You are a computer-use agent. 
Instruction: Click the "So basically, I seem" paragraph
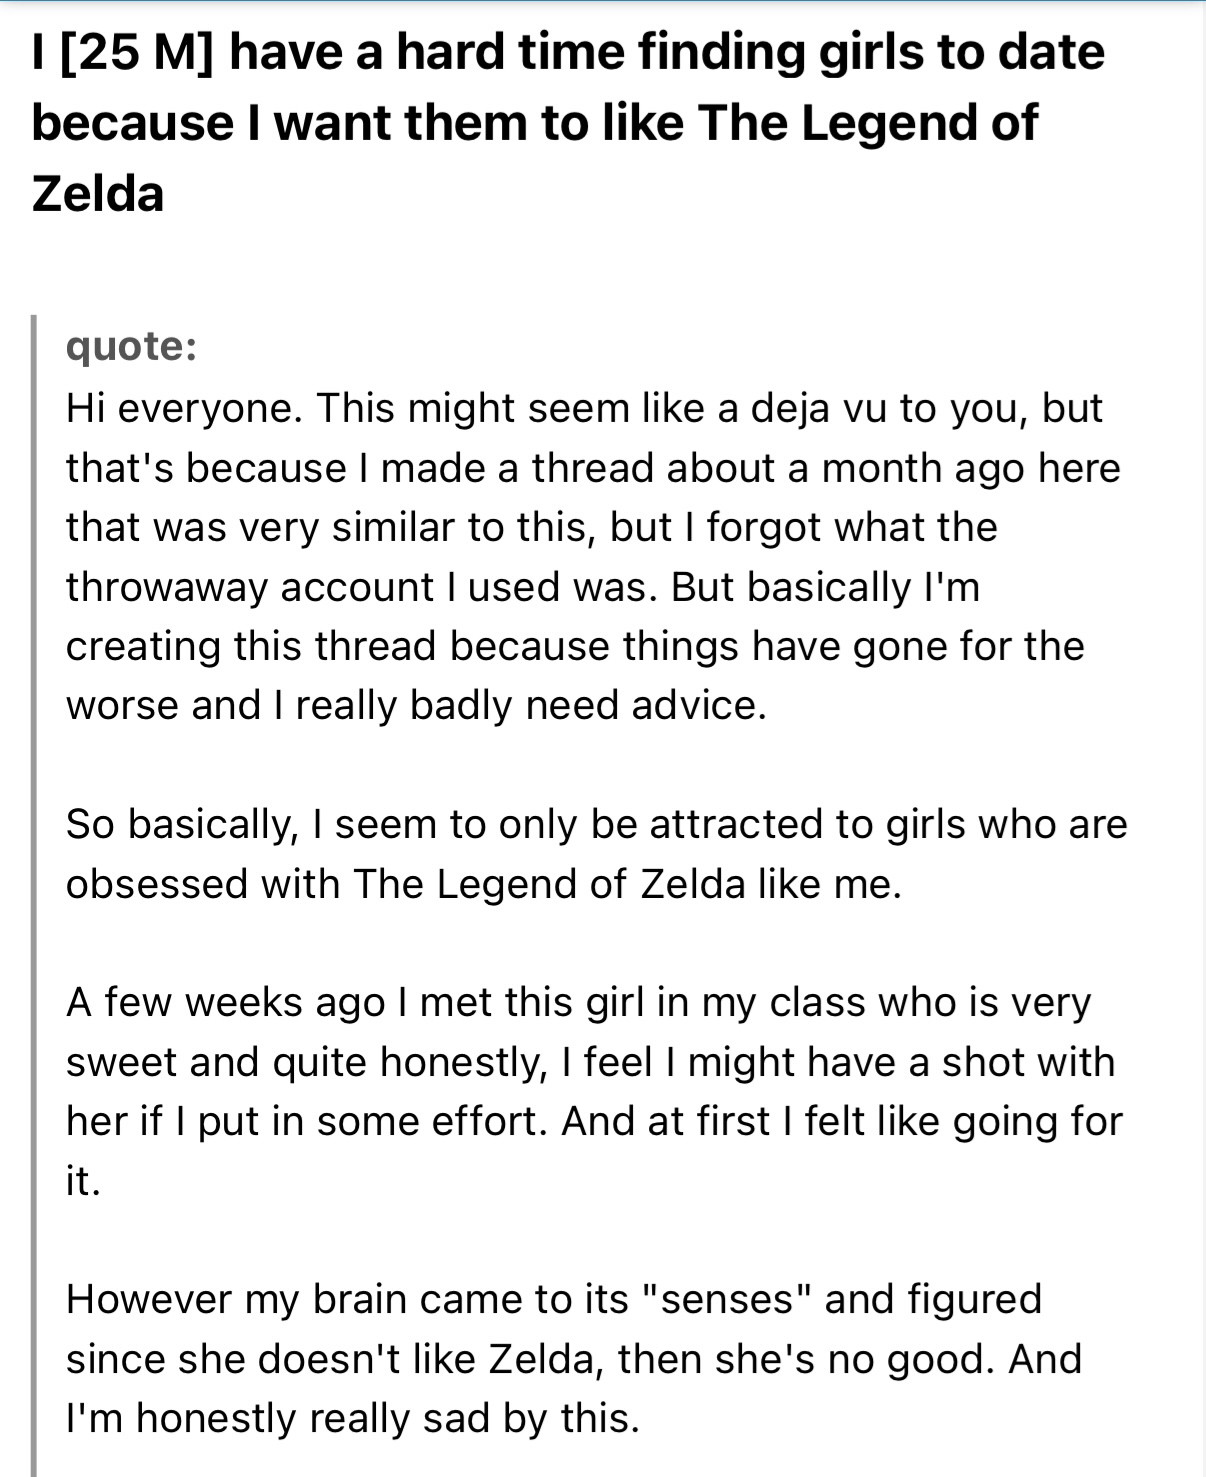pos(597,854)
